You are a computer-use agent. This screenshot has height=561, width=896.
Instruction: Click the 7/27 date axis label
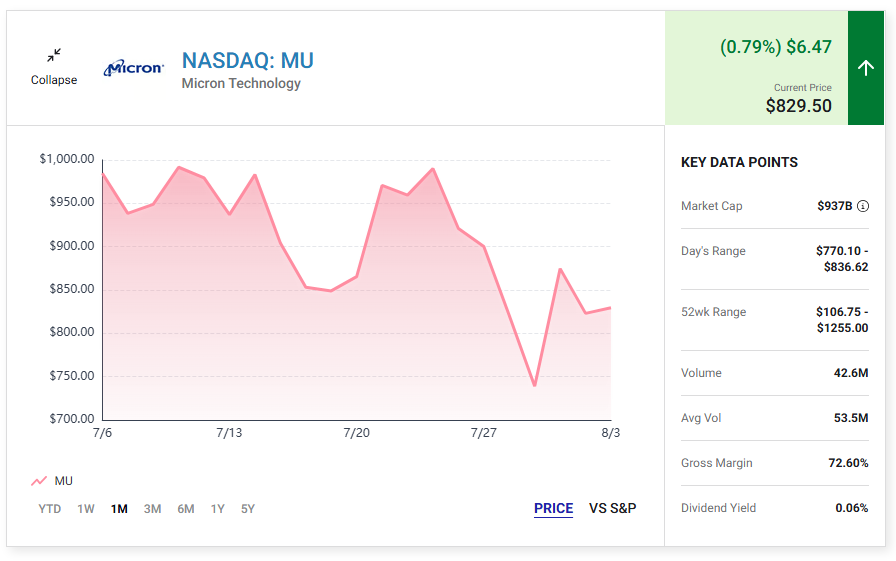(483, 433)
